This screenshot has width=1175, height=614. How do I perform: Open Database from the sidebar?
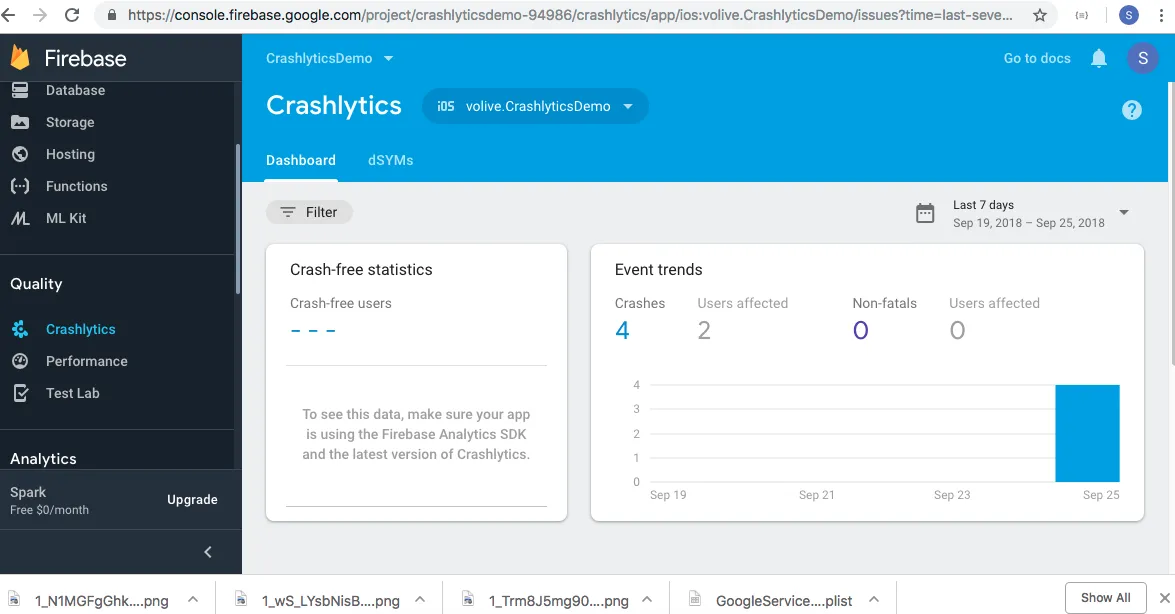[x=75, y=90]
